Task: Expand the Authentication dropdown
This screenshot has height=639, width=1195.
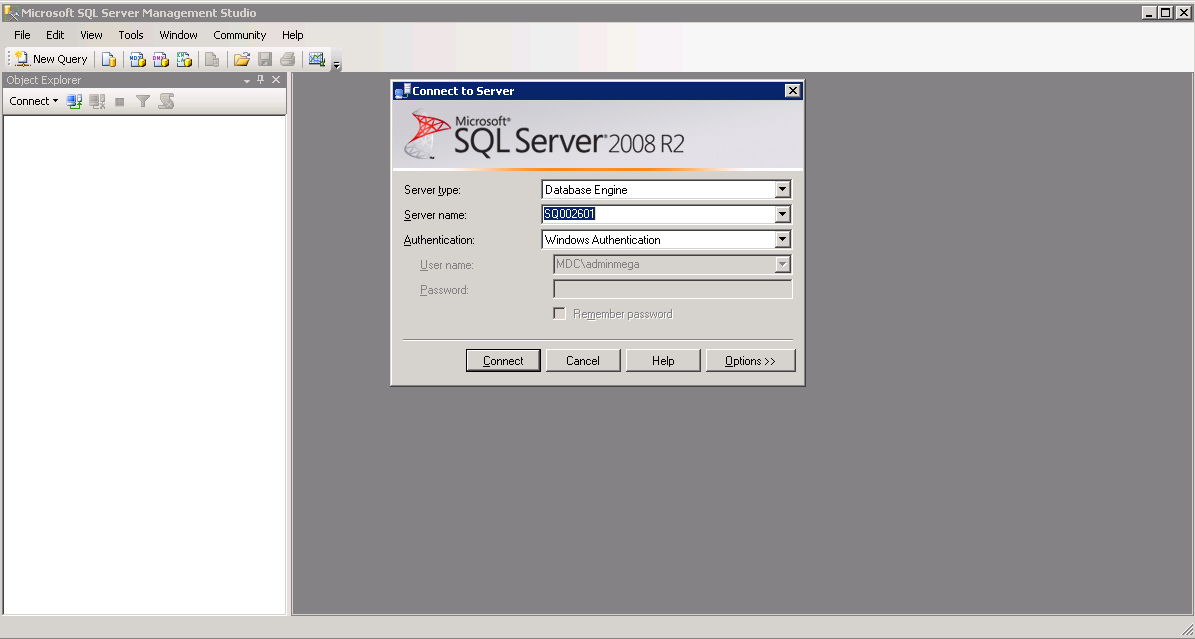Action: (x=782, y=240)
